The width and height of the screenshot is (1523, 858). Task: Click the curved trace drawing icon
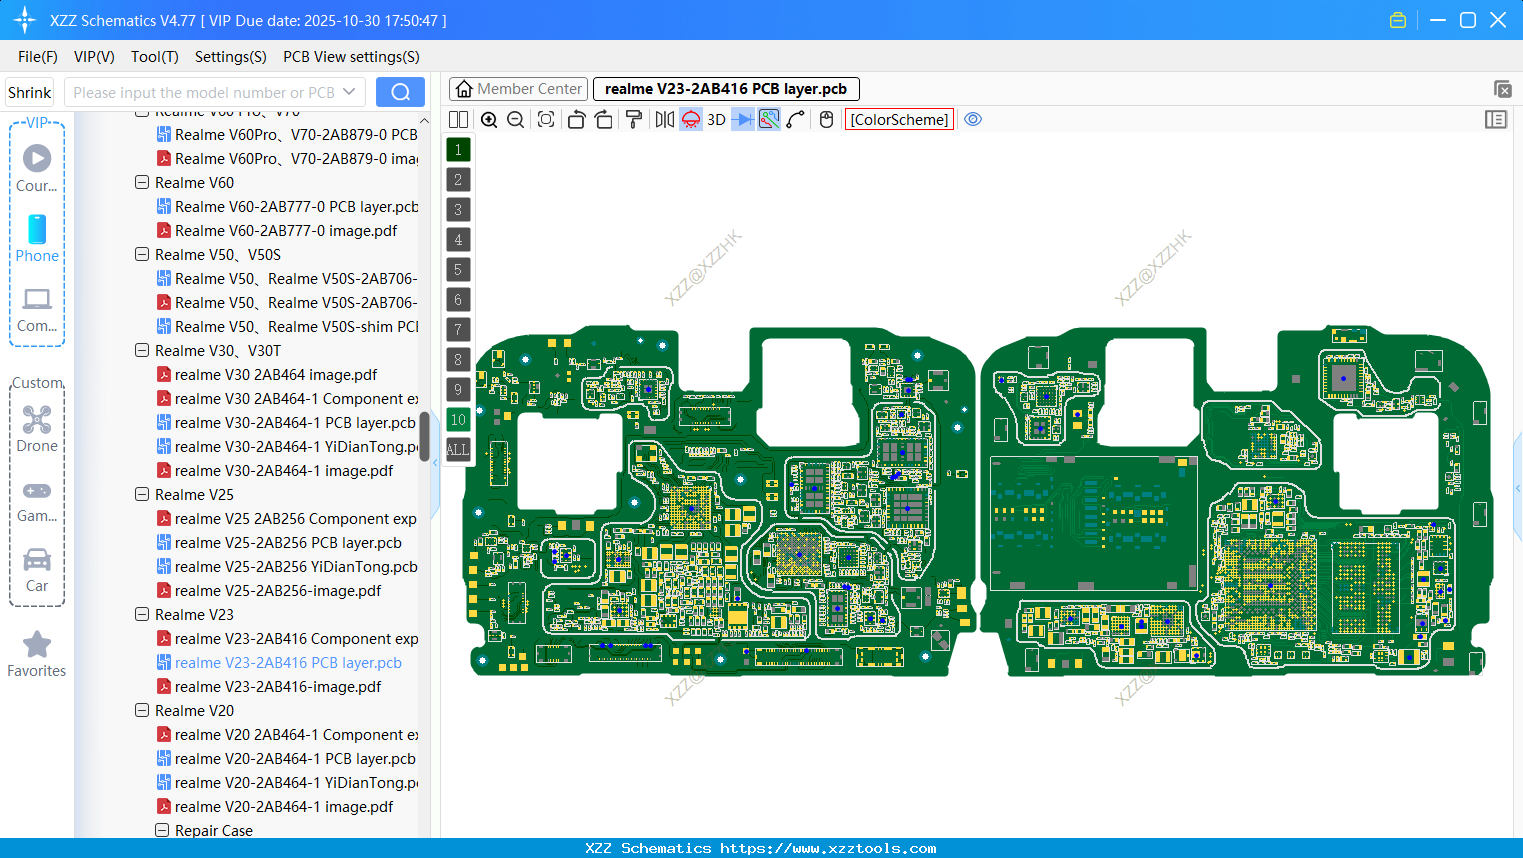[x=795, y=119]
